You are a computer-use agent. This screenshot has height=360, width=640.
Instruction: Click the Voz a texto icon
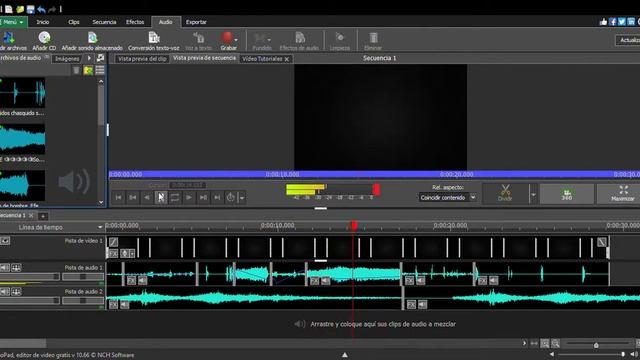(x=199, y=38)
